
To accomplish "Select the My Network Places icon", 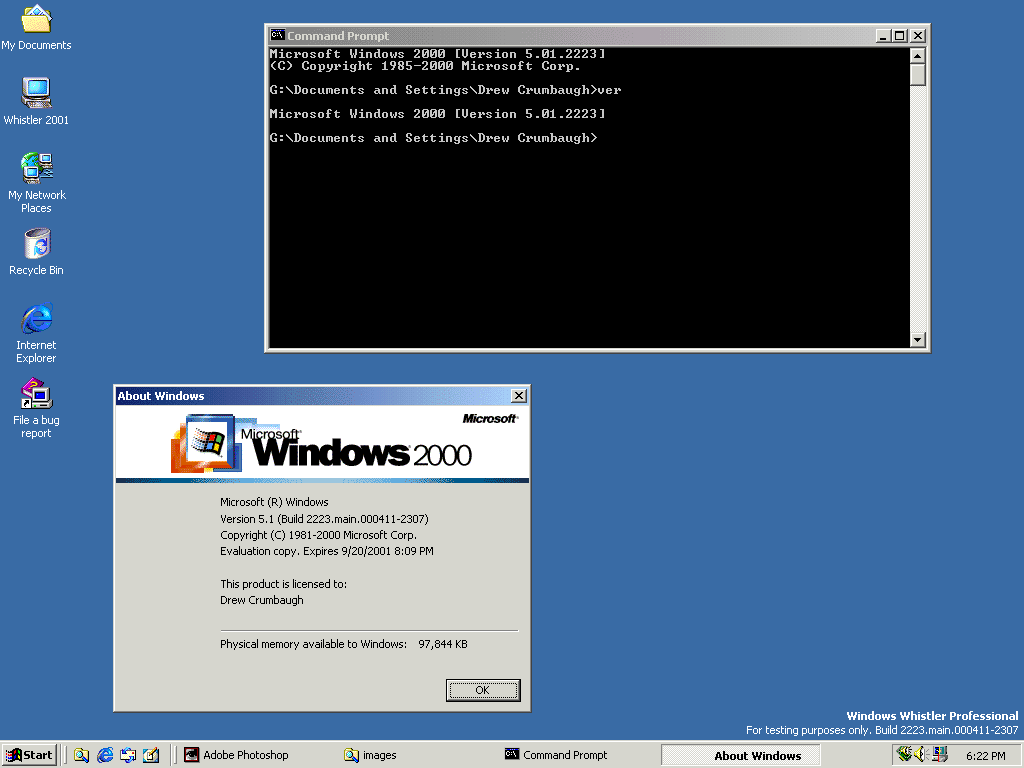I will pos(37,182).
